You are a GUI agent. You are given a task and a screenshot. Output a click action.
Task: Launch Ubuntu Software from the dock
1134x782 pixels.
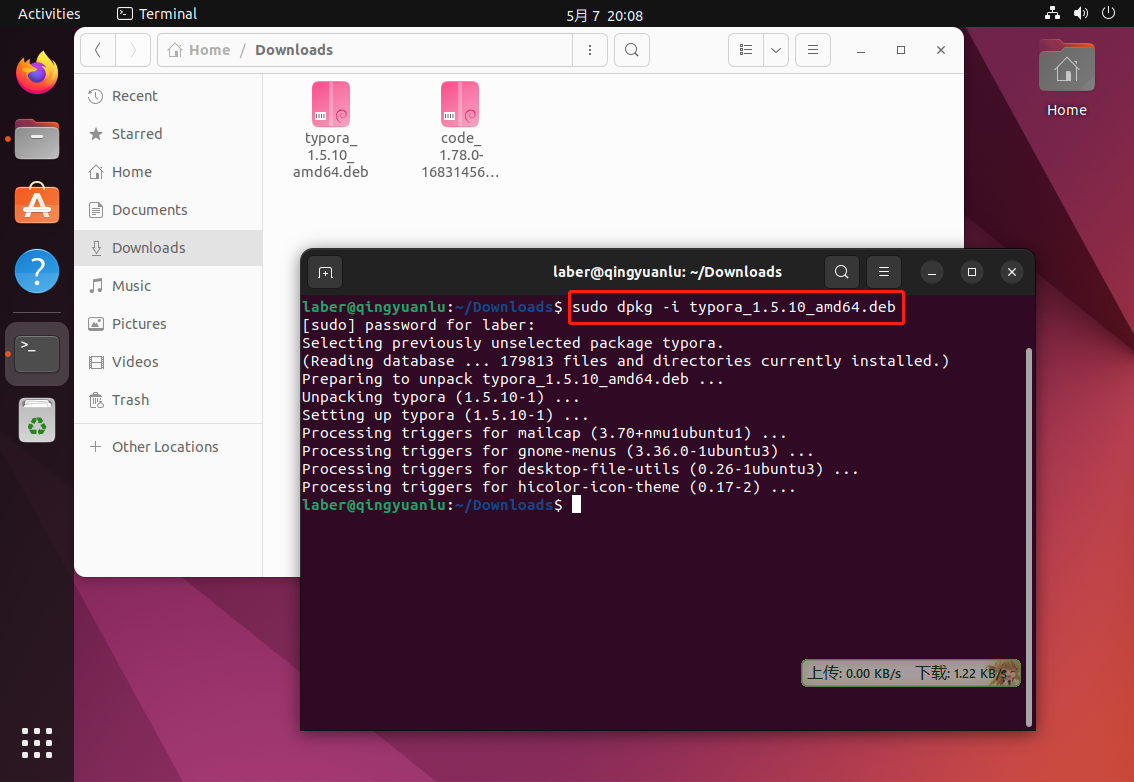37,204
